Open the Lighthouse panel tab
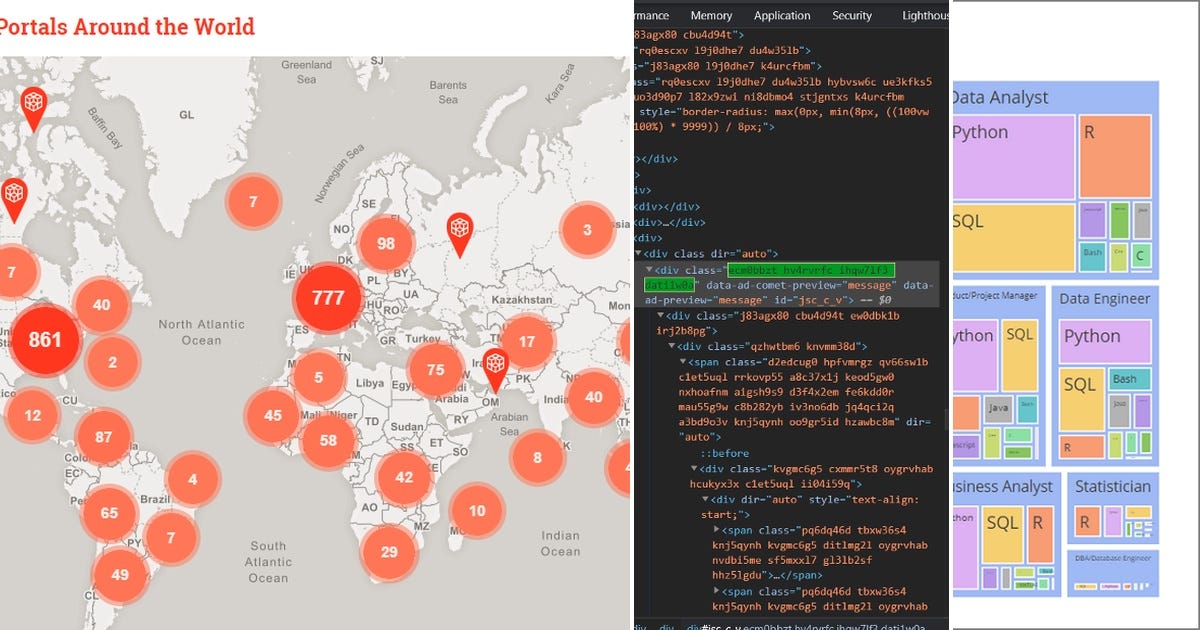The height and width of the screenshot is (630, 1200). click(924, 15)
